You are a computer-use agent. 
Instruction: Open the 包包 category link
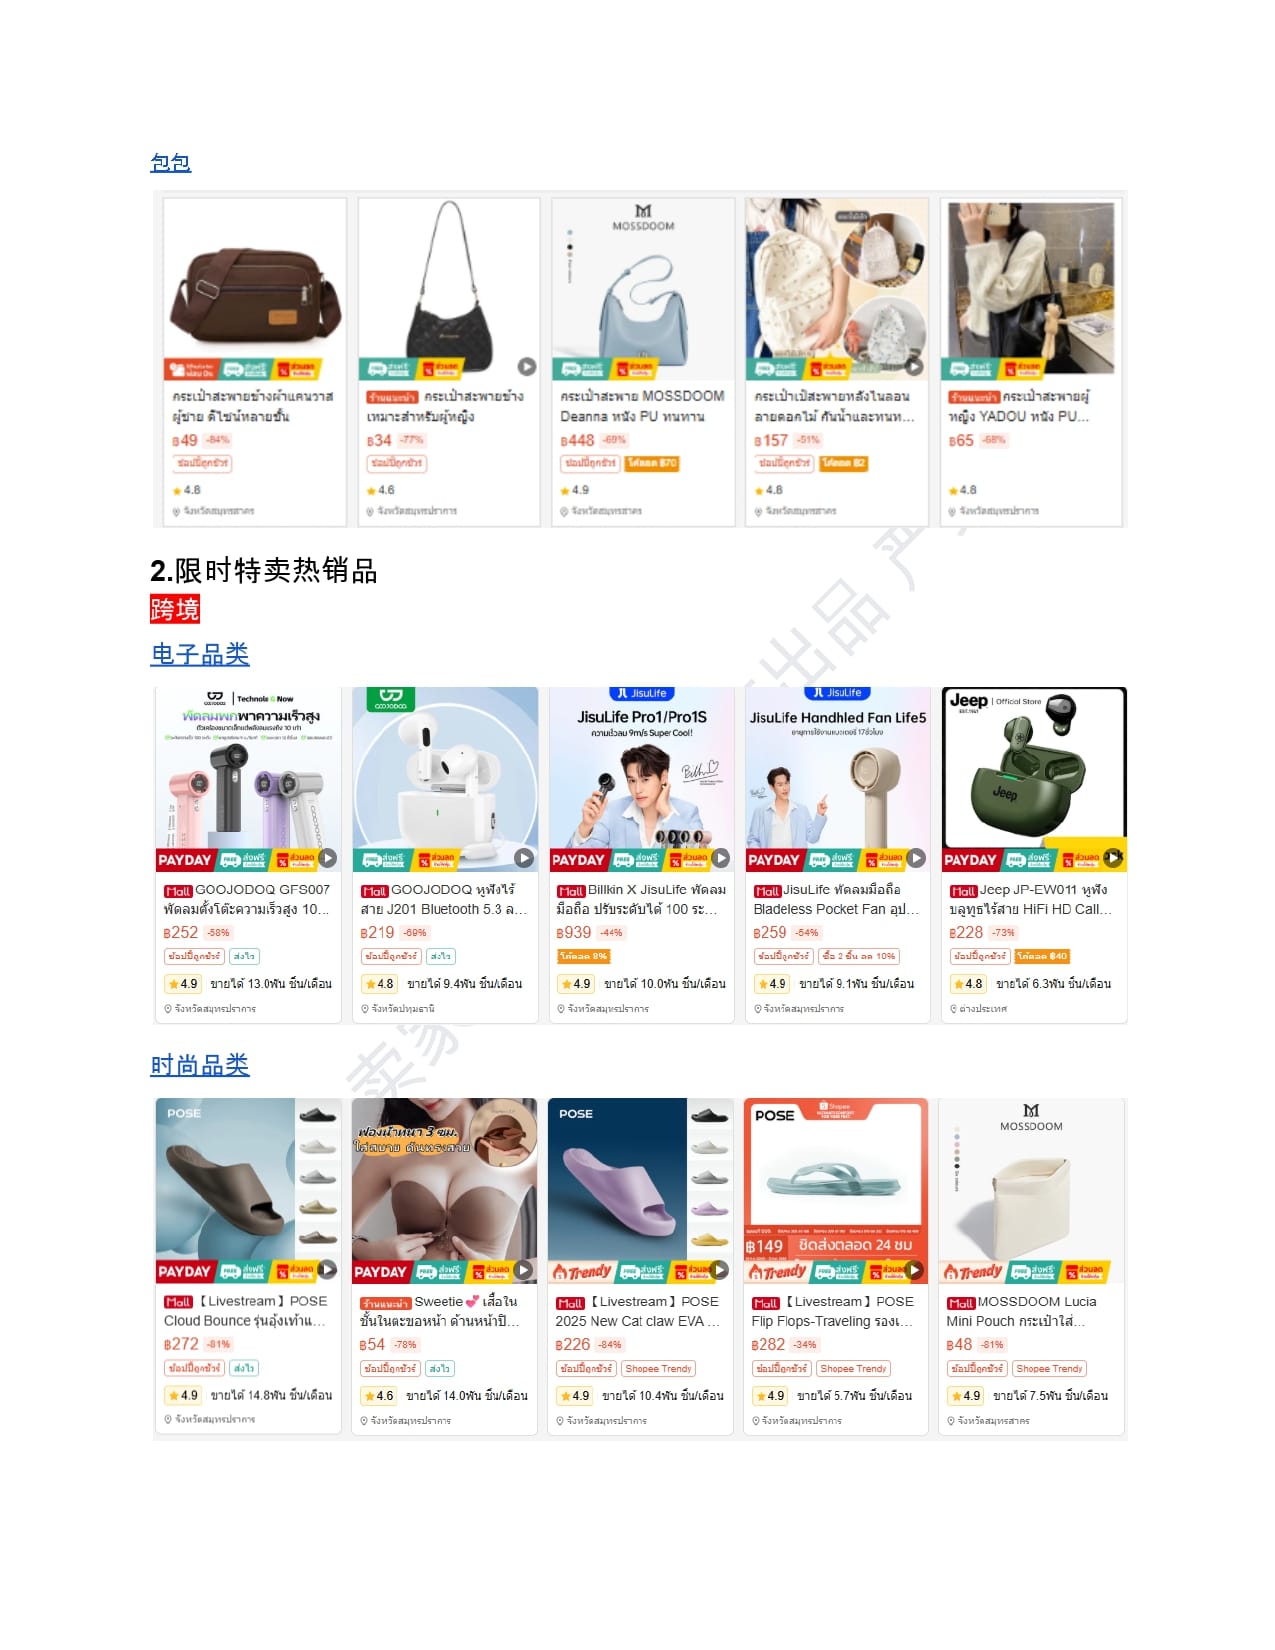(x=170, y=163)
